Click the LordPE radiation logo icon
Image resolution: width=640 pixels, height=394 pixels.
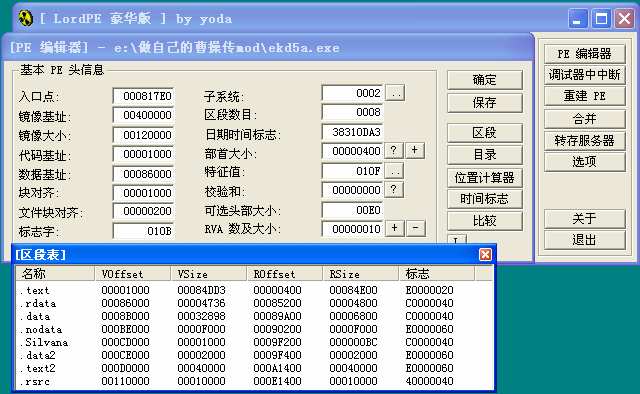tap(25, 18)
